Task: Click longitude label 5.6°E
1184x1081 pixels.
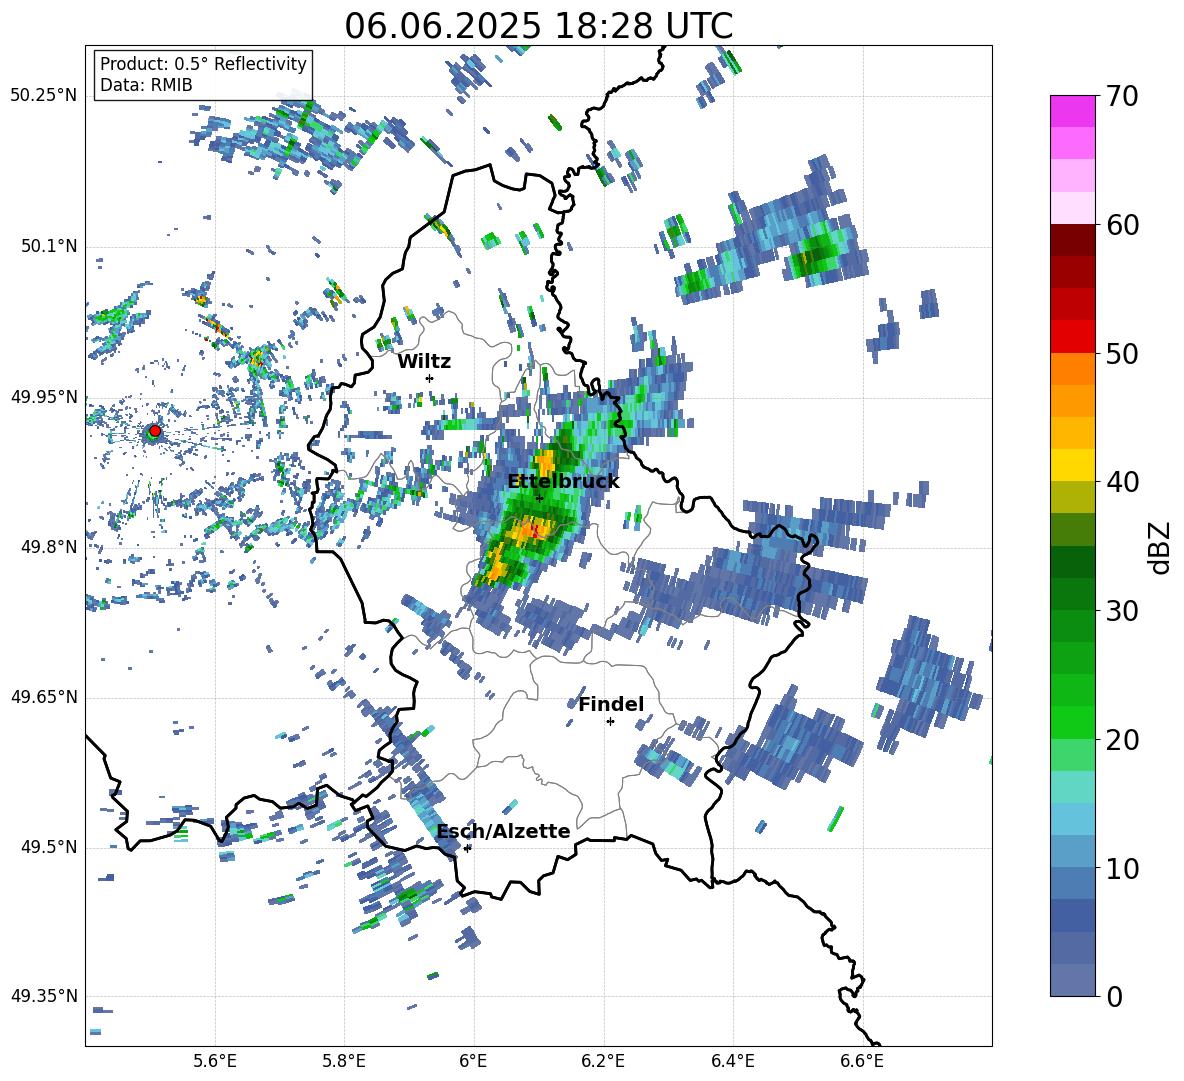Action: pos(215,1061)
